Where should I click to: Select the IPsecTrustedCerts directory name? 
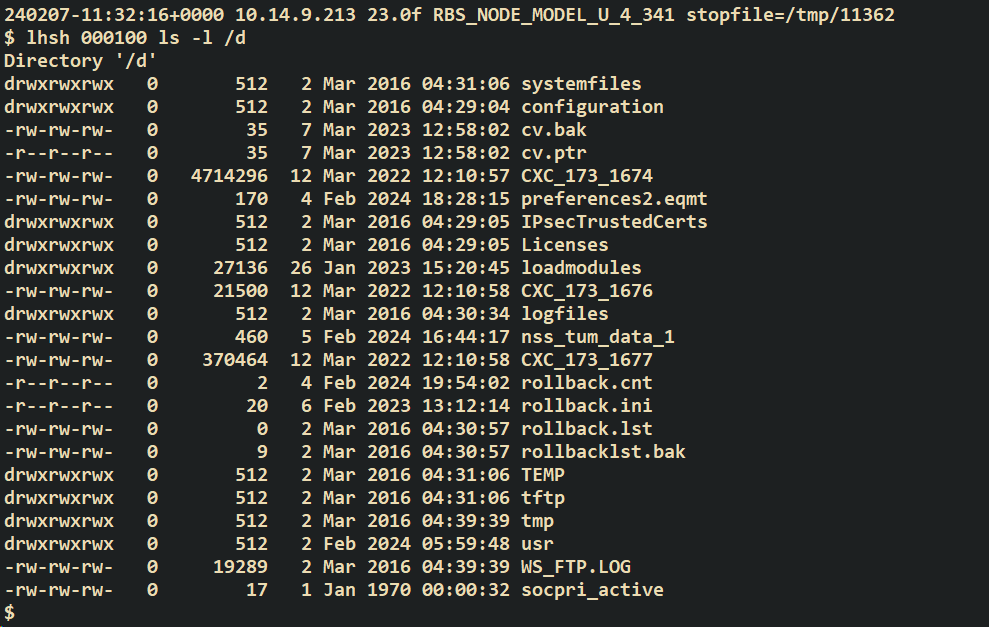coord(614,222)
